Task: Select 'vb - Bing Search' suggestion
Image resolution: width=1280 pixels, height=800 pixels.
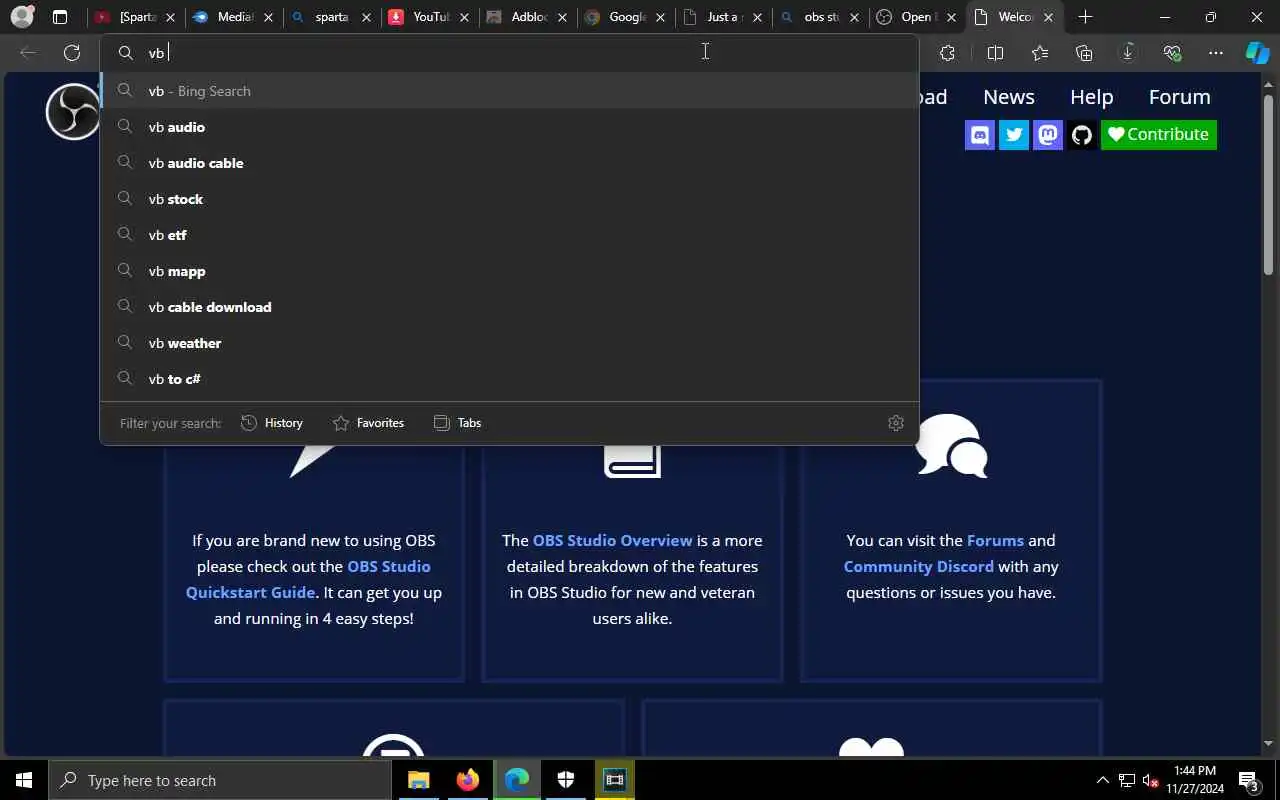Action: 510,91
